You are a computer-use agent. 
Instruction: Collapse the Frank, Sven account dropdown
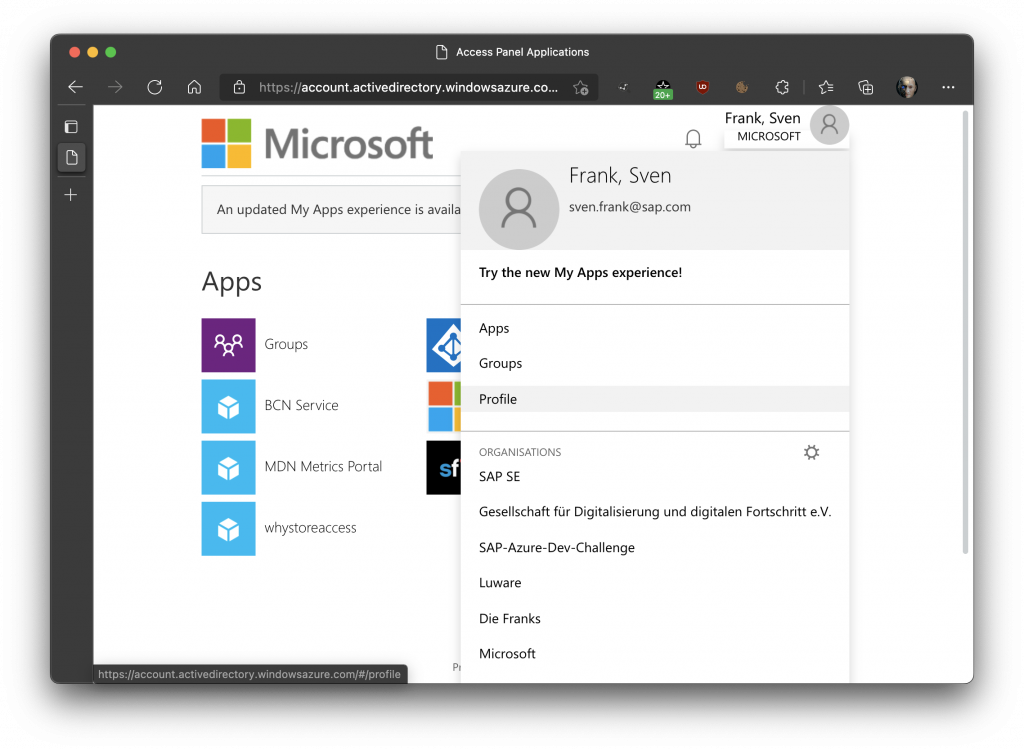786,126
